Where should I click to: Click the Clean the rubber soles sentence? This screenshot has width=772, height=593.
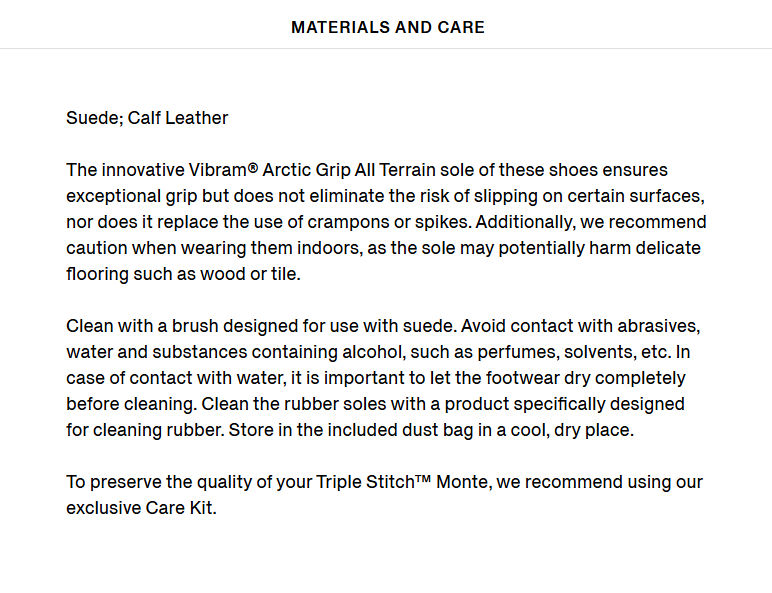375,417
